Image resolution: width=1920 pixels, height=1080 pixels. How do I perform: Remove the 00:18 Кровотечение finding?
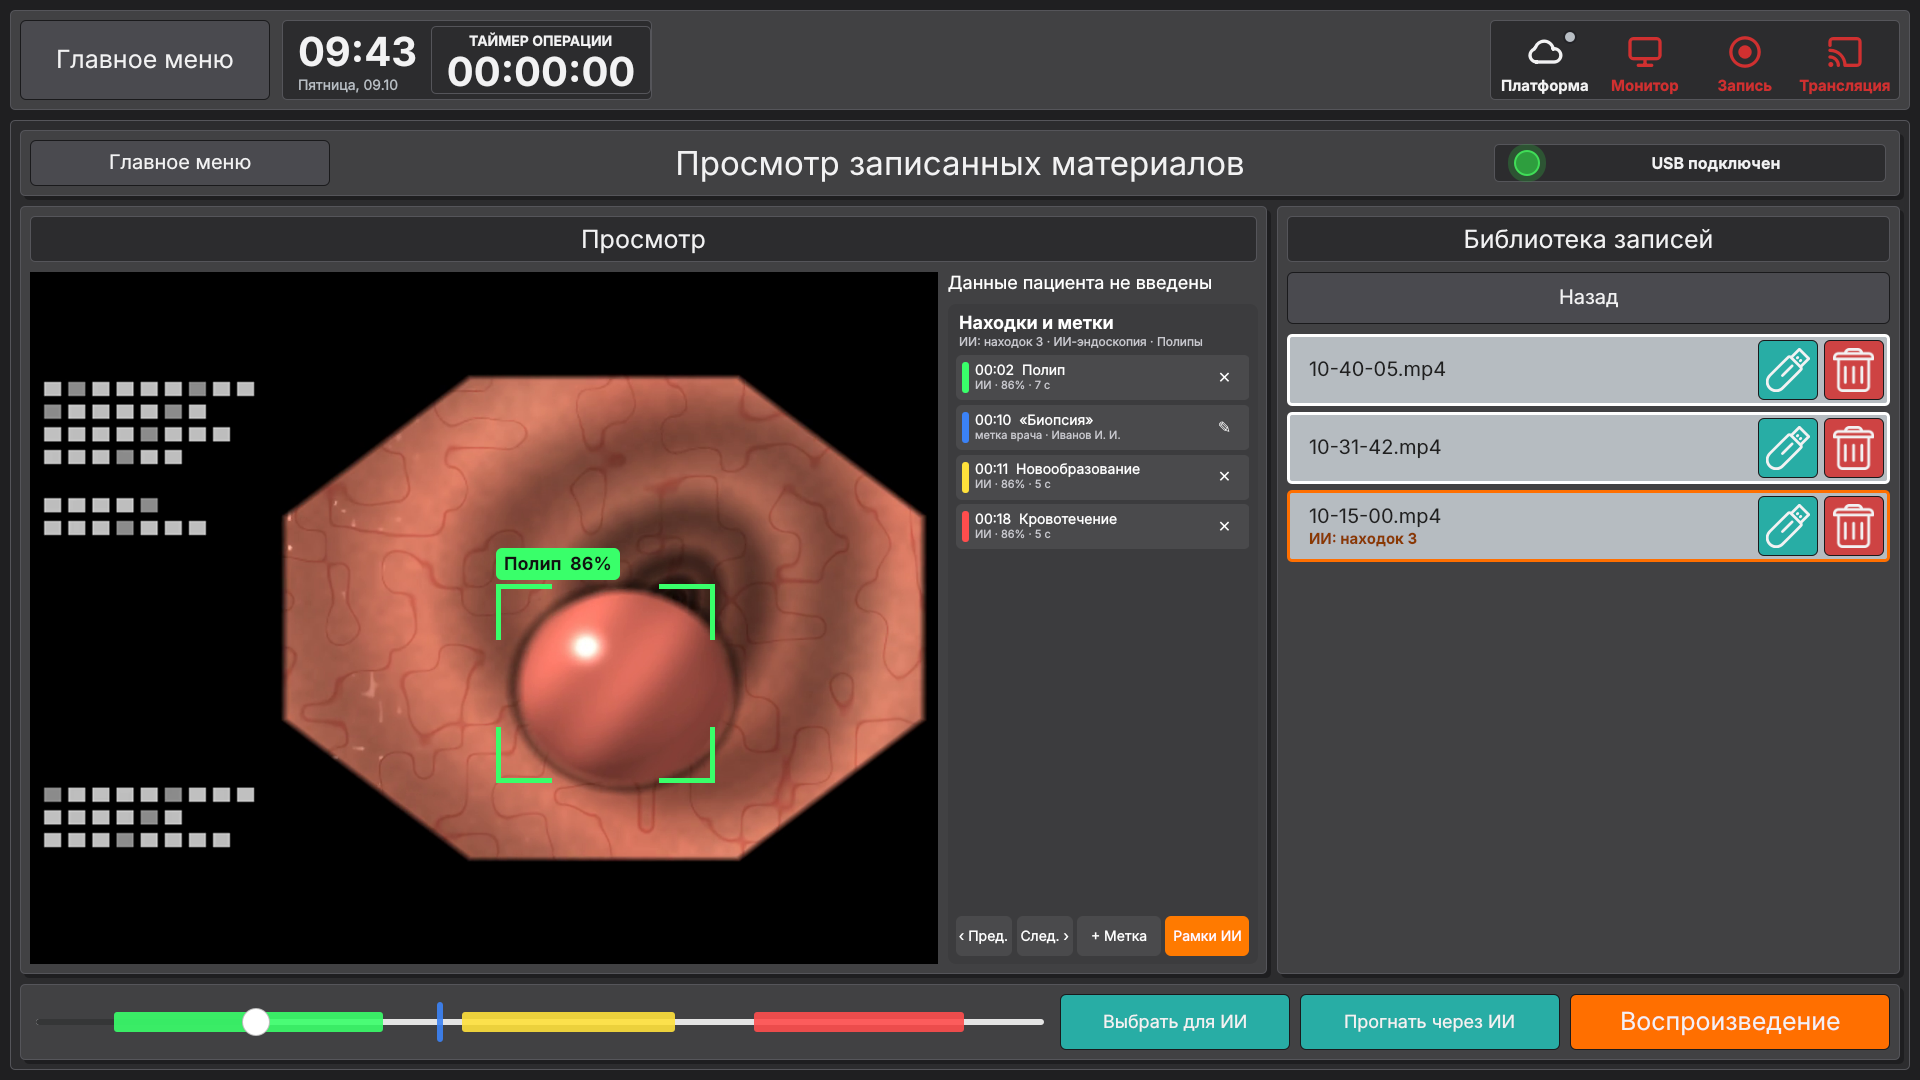tap(1224, 526)
